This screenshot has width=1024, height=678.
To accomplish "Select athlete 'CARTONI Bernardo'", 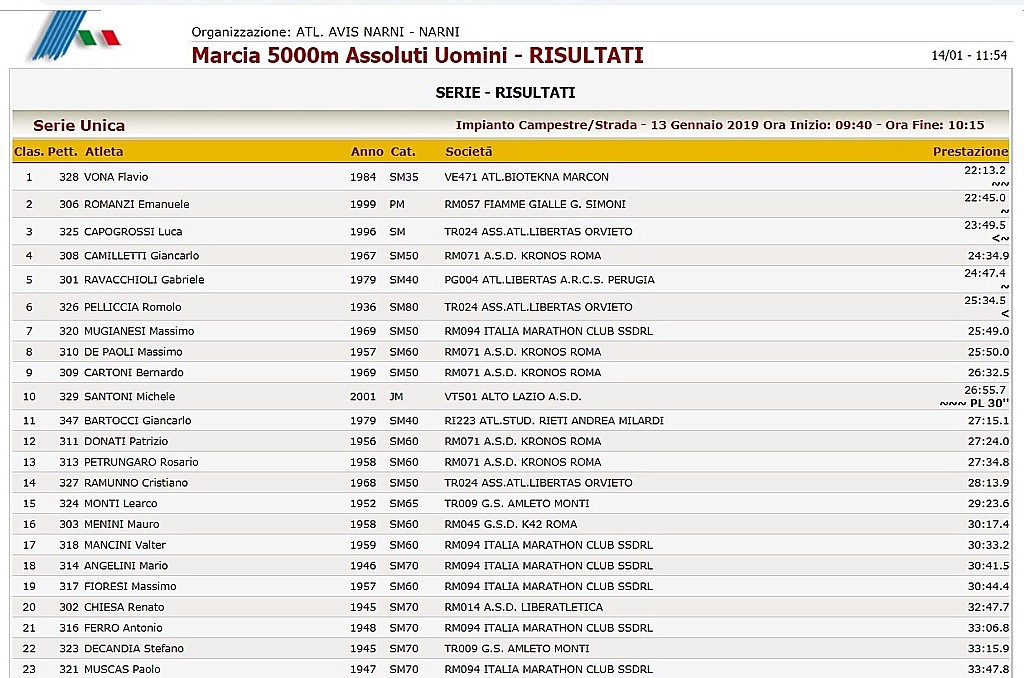I will pos(134,373).
